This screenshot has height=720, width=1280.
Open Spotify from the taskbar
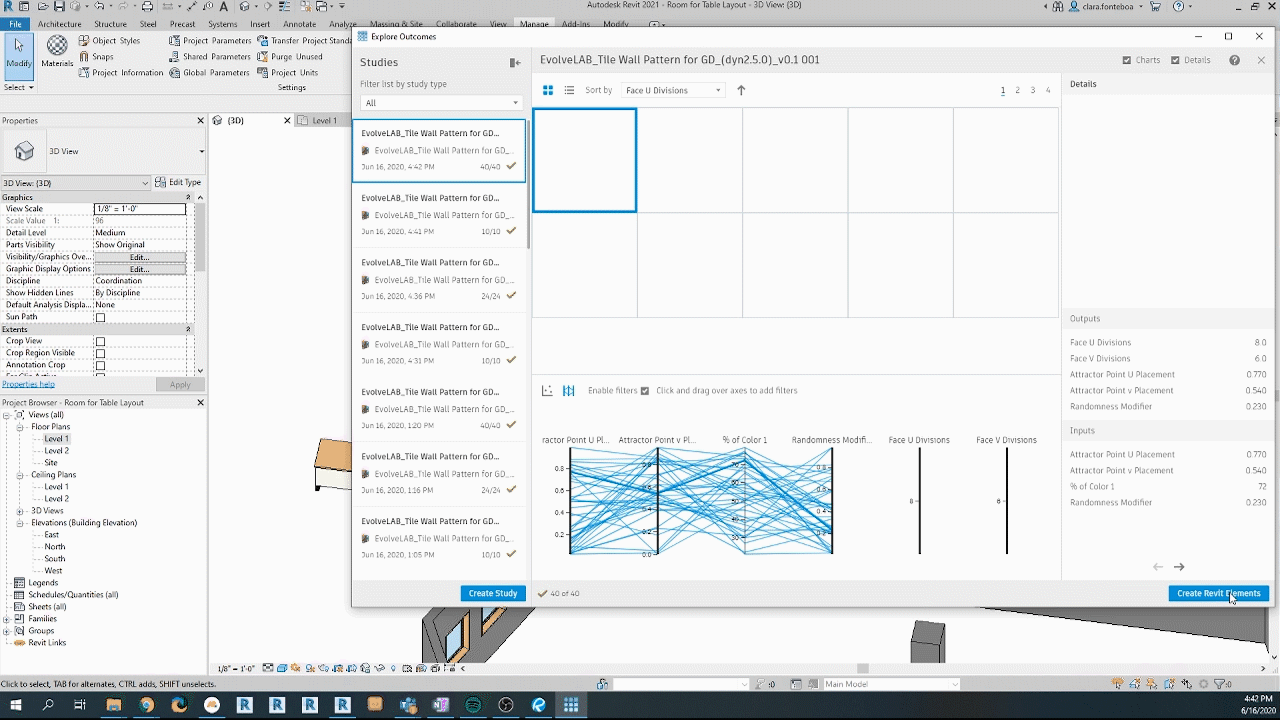point(473,705)
